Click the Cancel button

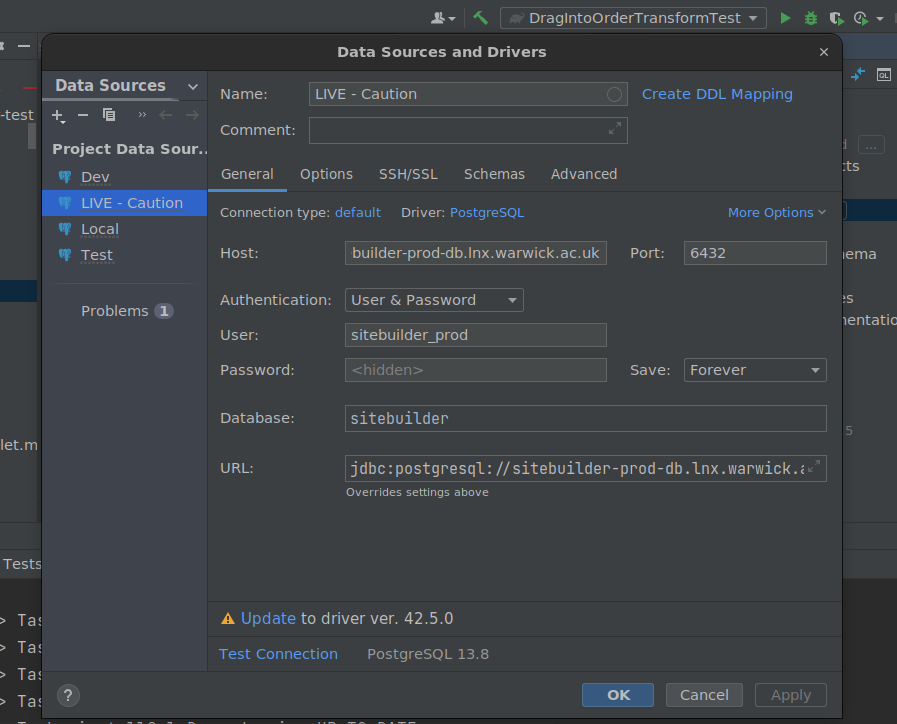coord(704,695)
